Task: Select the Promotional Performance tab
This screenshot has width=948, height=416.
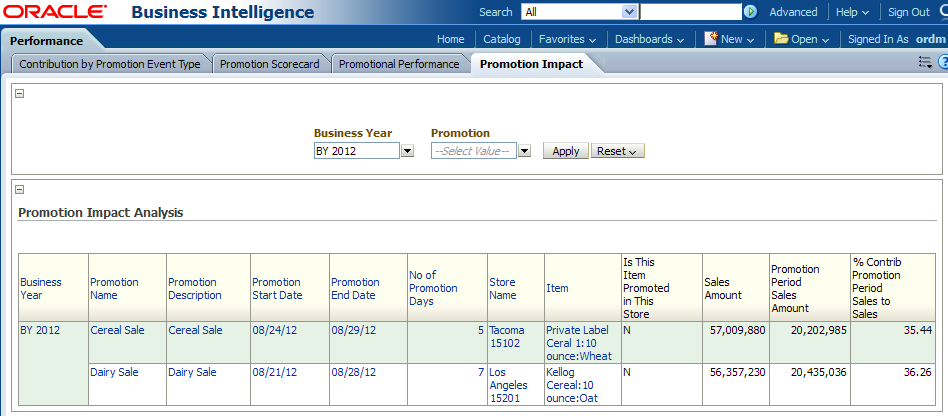Action: [399, 64]
